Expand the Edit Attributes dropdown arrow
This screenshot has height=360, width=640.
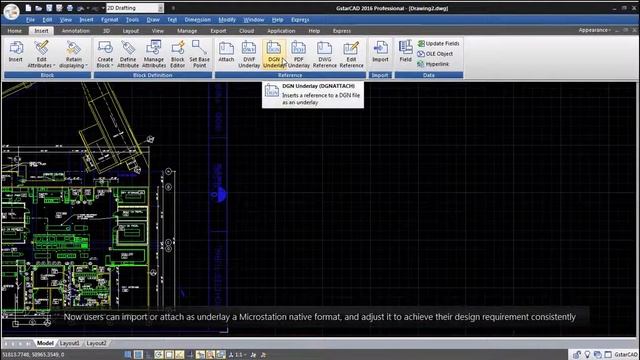point(54,66)
